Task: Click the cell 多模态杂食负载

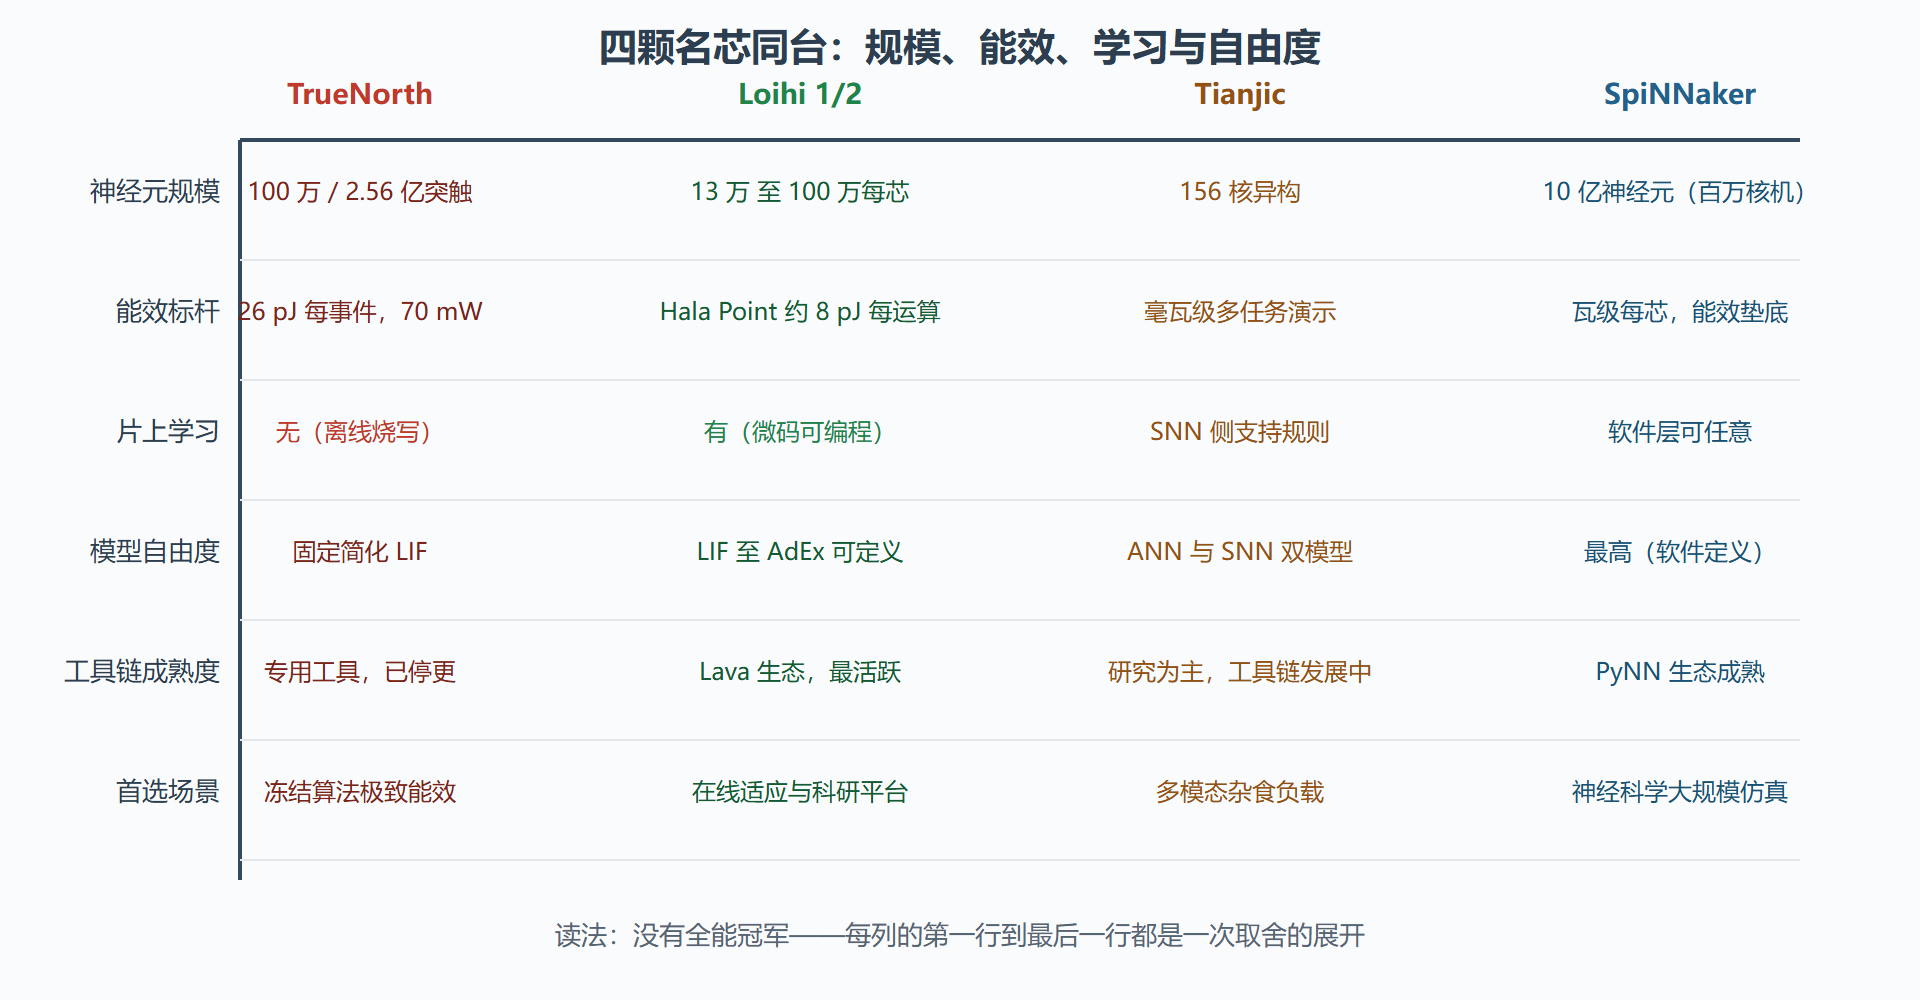Action: [x=1240, y=791]
